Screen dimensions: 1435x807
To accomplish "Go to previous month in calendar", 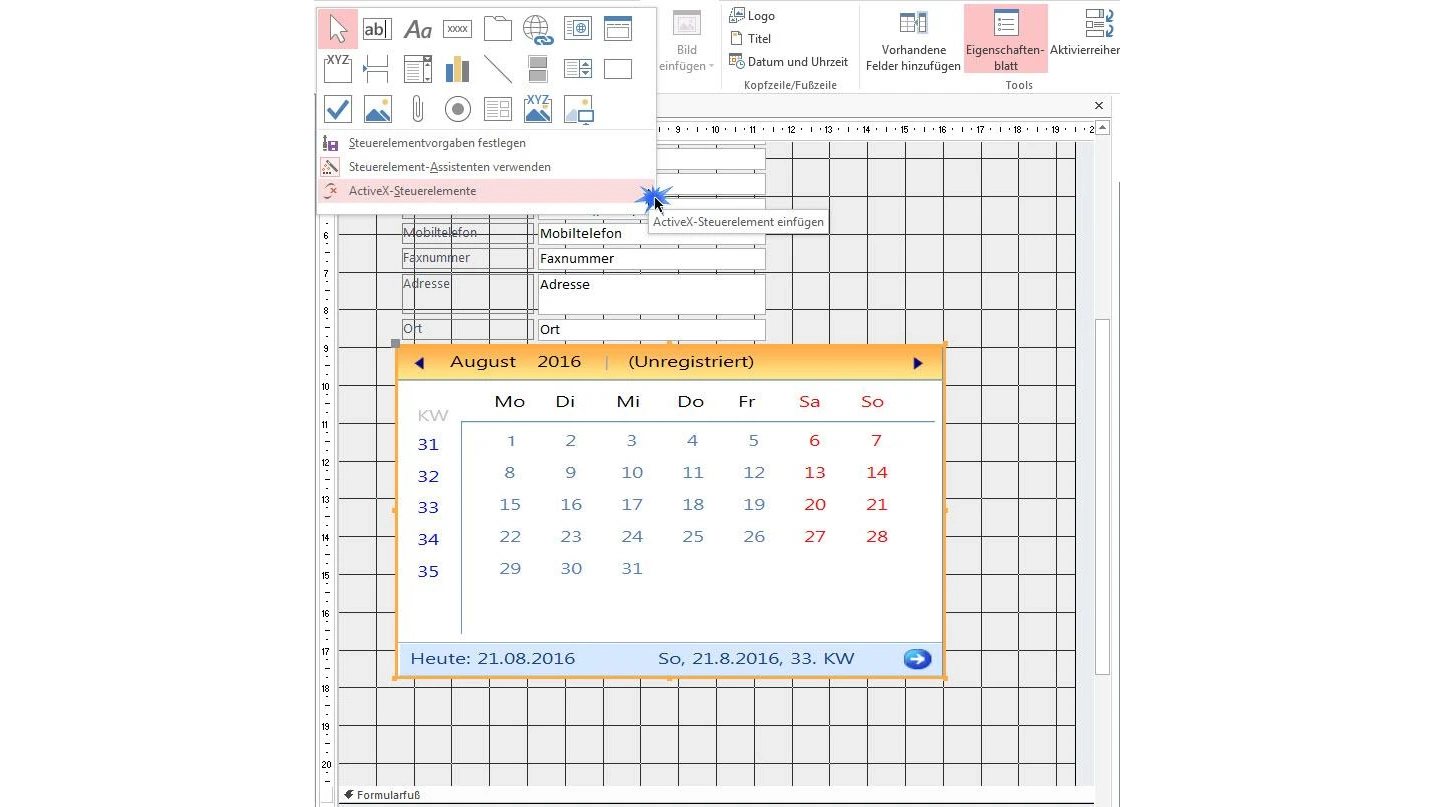I will 419,363.
